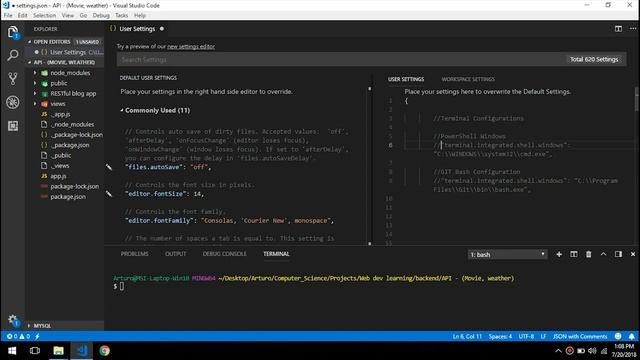640x360 pixels.
Task: Edit files.autoSave setting with pencil icon
Action: click(109, 167)
